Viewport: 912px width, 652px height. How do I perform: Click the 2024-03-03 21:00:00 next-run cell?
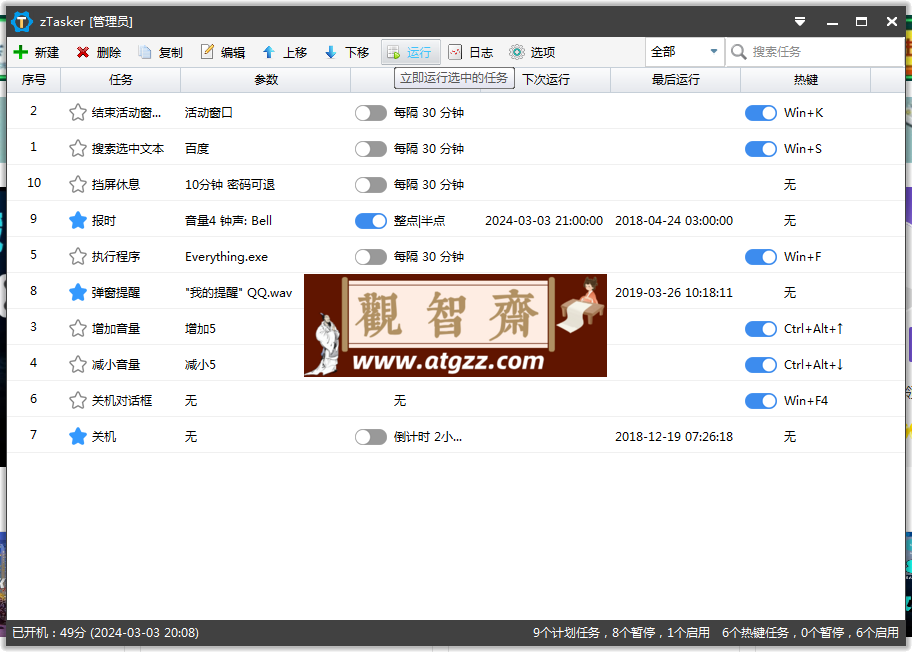pos(544,221)
